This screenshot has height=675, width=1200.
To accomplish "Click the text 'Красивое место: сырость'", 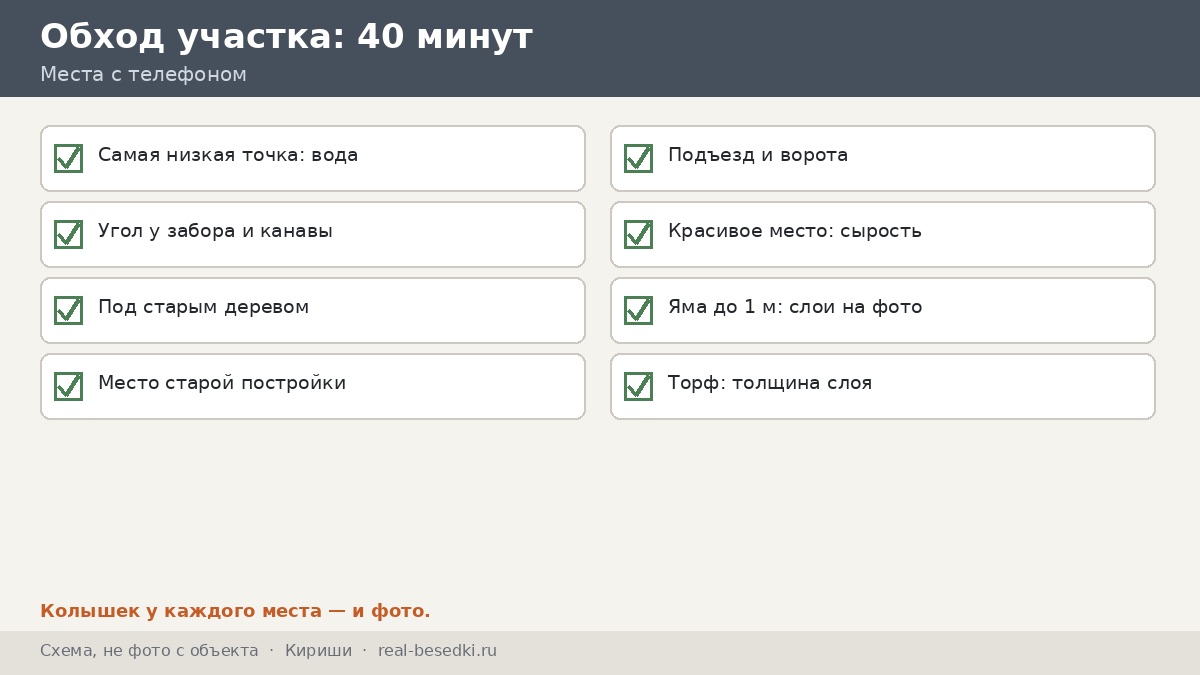I will pyautogui.click(x=795, y=231).
